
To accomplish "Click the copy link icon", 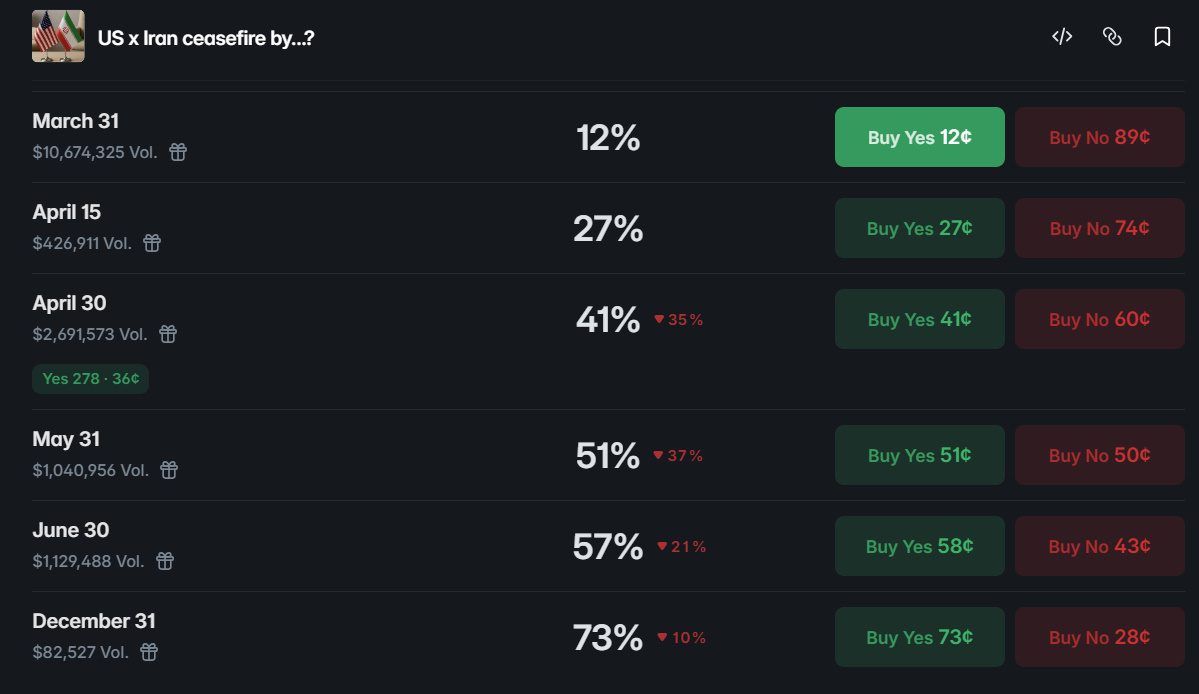I will (1112, 37).
